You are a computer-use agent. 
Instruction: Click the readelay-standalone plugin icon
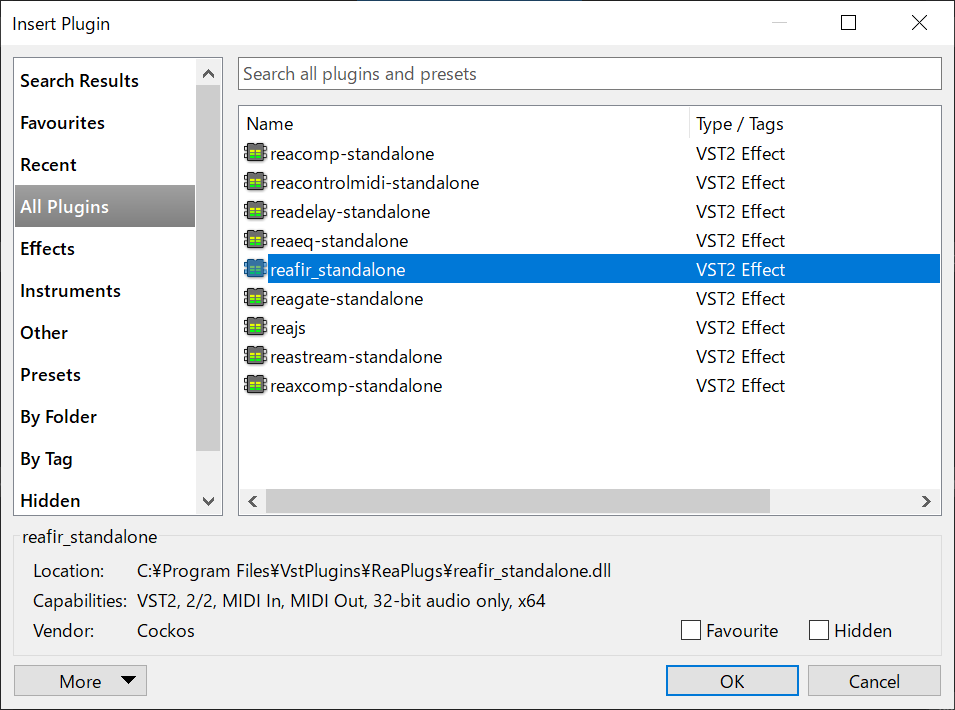pos(256,212)
